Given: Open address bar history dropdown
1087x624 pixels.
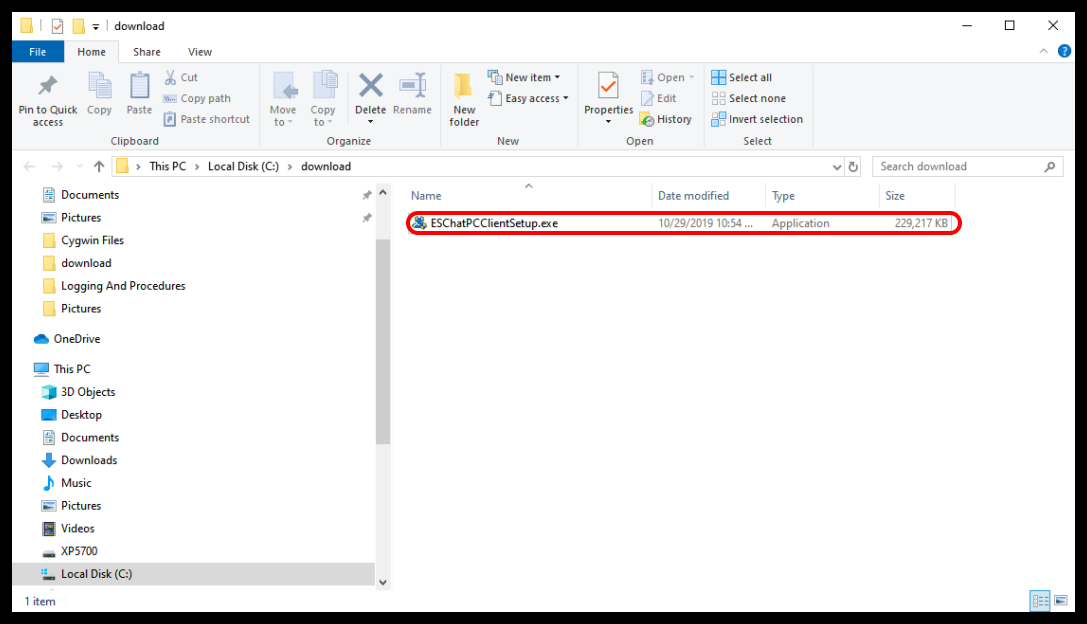Looking at the screenshot, I should coord(837,167).
